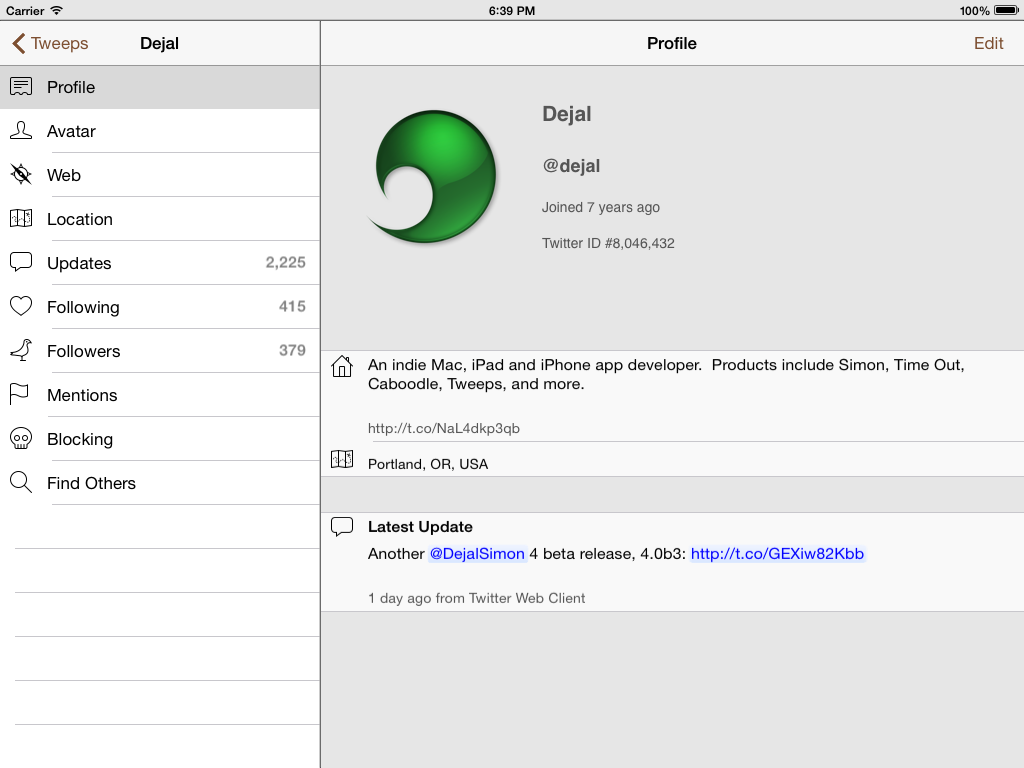The image size is (1024, 768).
Task: View the Followers list
Action: coord(160,351)
